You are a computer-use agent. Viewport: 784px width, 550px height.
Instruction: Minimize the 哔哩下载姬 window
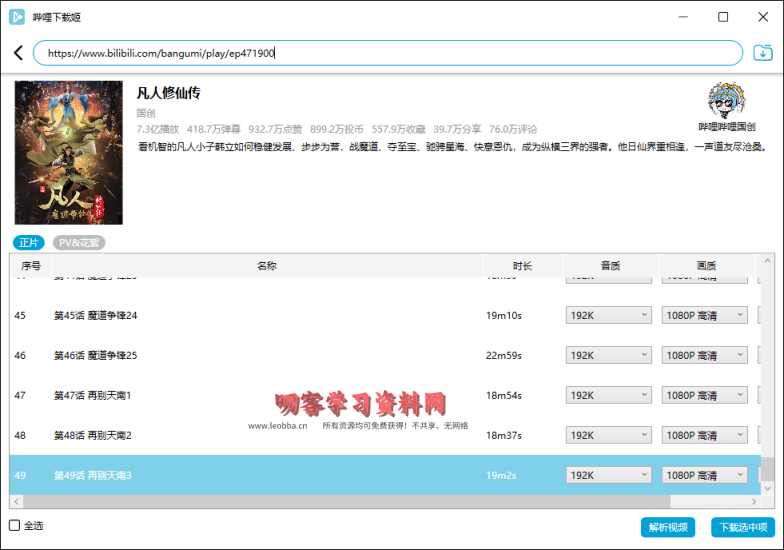click(x=683, y=17)
